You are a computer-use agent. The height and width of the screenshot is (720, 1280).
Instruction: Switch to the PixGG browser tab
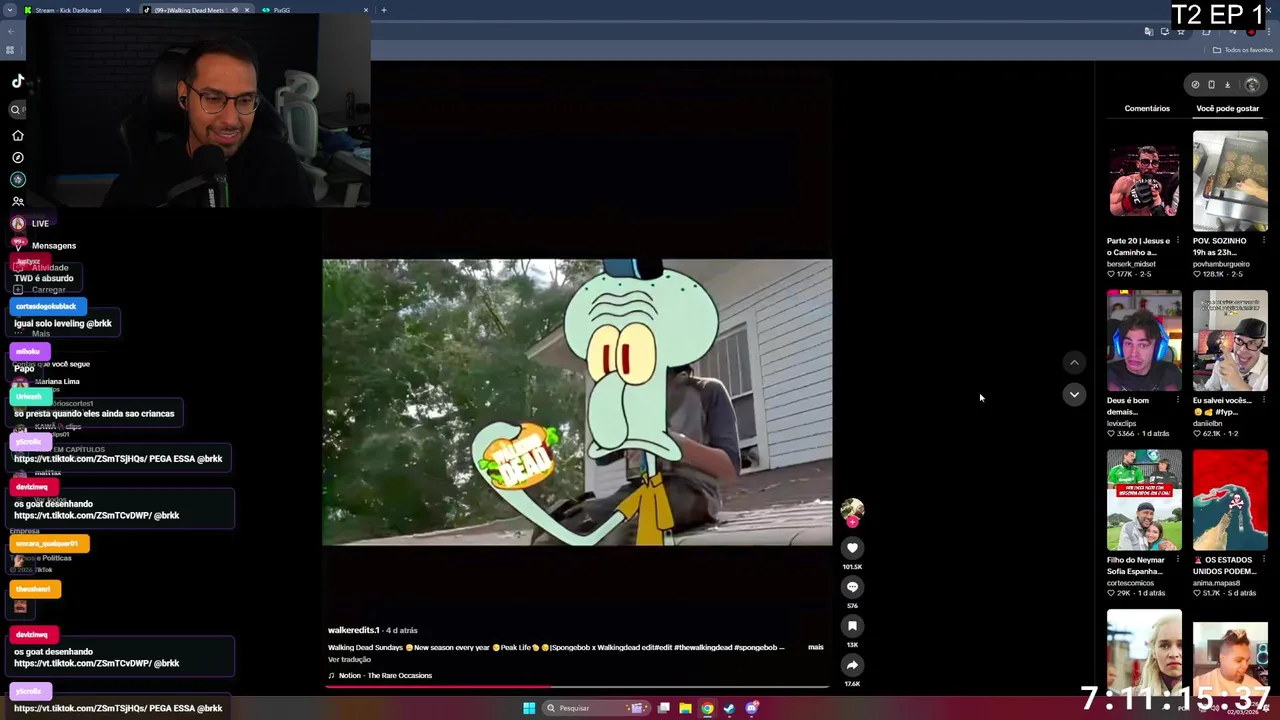(317, 10)
